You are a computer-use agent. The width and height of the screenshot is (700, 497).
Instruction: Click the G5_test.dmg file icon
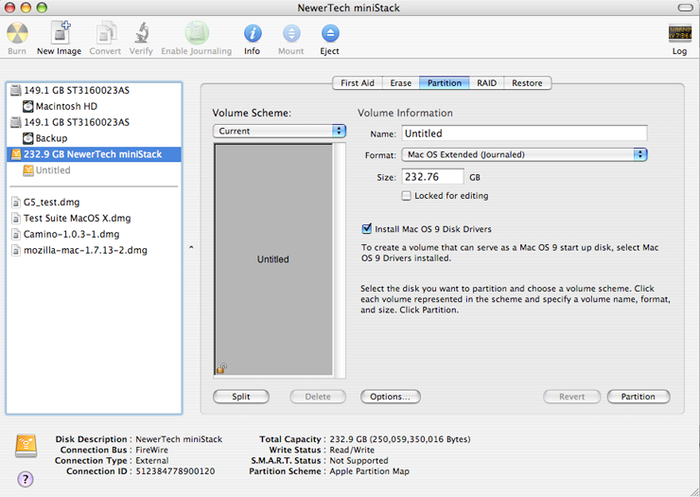coord(16,202)
